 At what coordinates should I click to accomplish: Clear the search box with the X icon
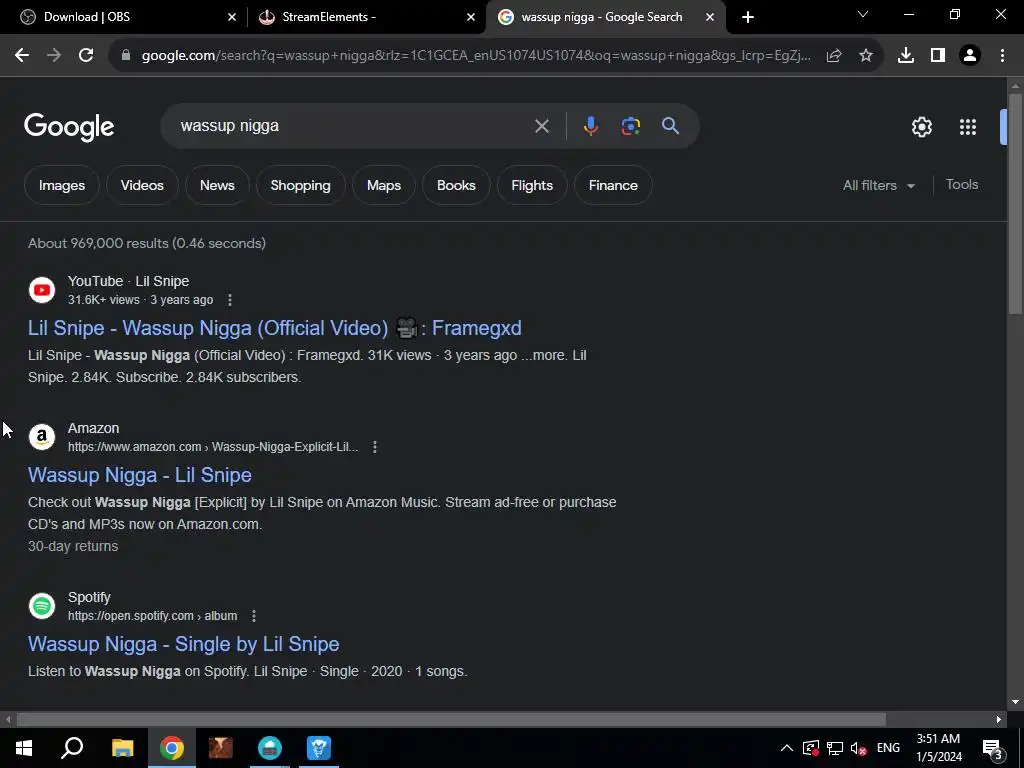541,126
